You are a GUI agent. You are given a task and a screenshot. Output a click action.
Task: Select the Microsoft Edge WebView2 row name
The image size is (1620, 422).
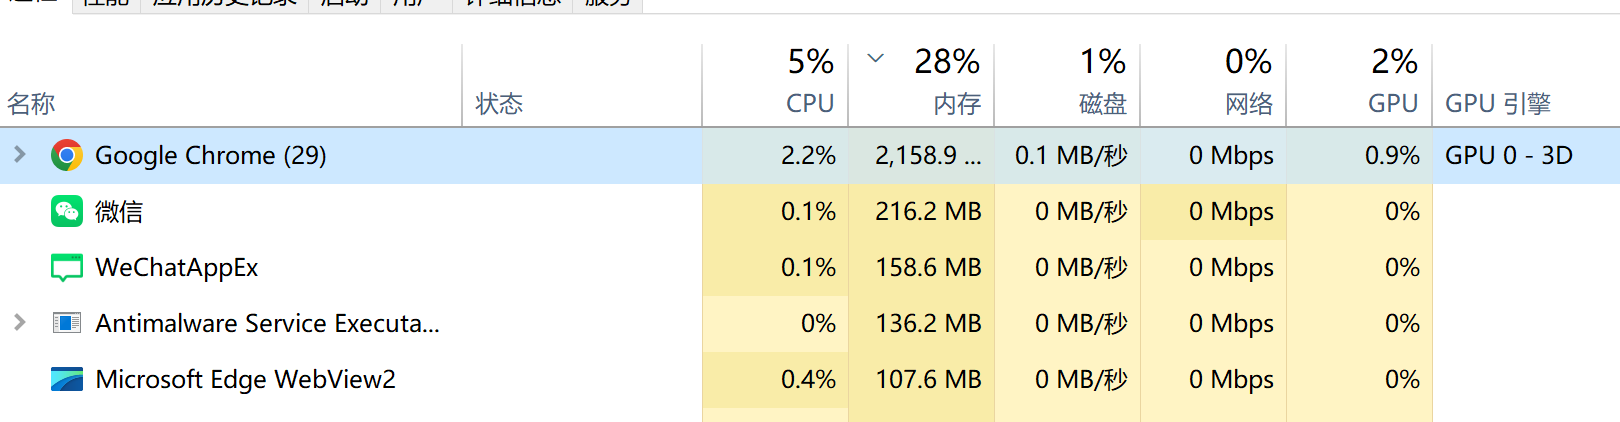point(245,380)
